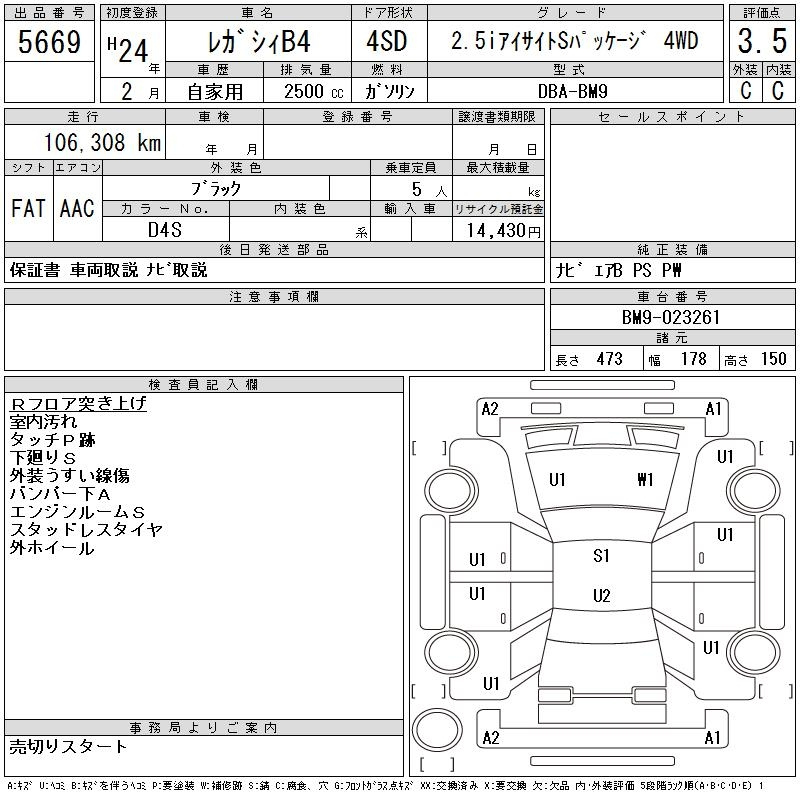The image size is (800, 800).
Task: Select the overall score 3.5
Action: click(762, 41)
